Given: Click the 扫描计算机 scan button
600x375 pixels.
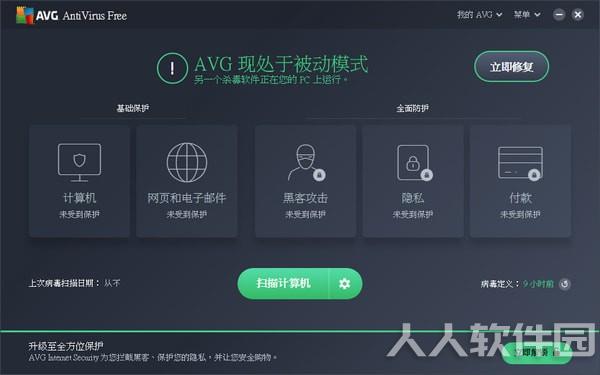Looking at the screenshot, I should pyautogui.click(x=283, y=284).
